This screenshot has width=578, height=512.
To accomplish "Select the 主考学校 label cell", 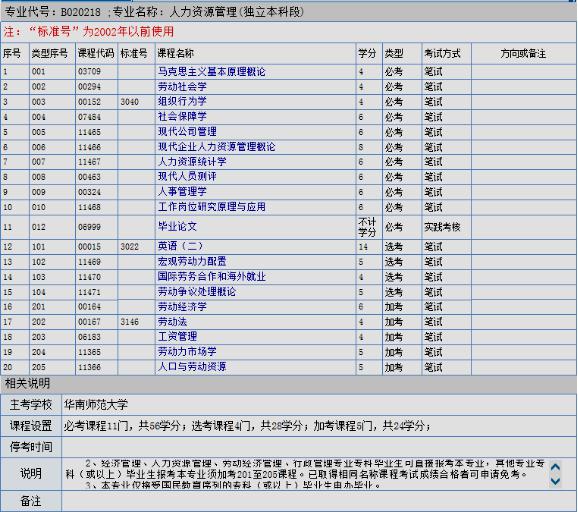I will [x=31, y=405].
